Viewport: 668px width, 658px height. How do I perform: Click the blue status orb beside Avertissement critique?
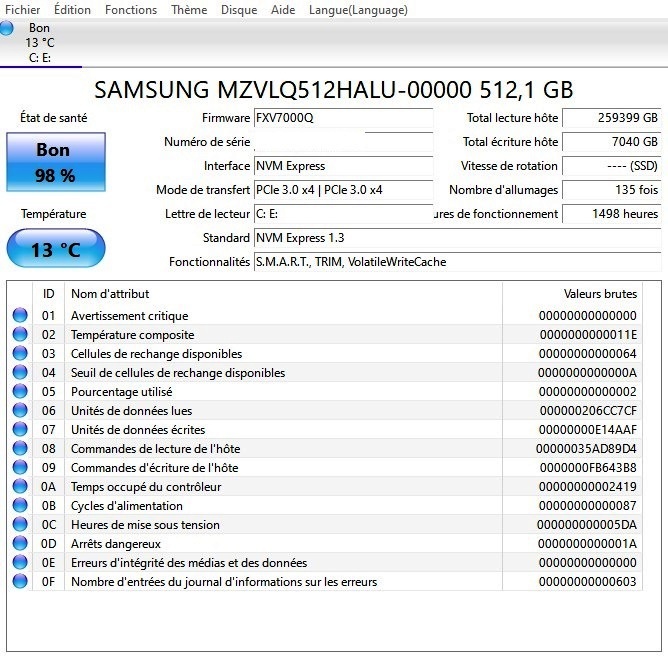(20, 316)
